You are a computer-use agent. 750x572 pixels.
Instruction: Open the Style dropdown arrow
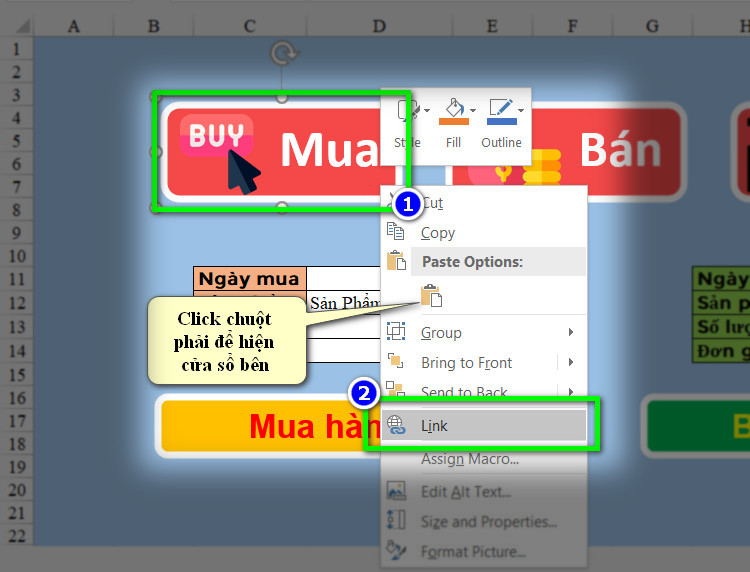point(427,110)
